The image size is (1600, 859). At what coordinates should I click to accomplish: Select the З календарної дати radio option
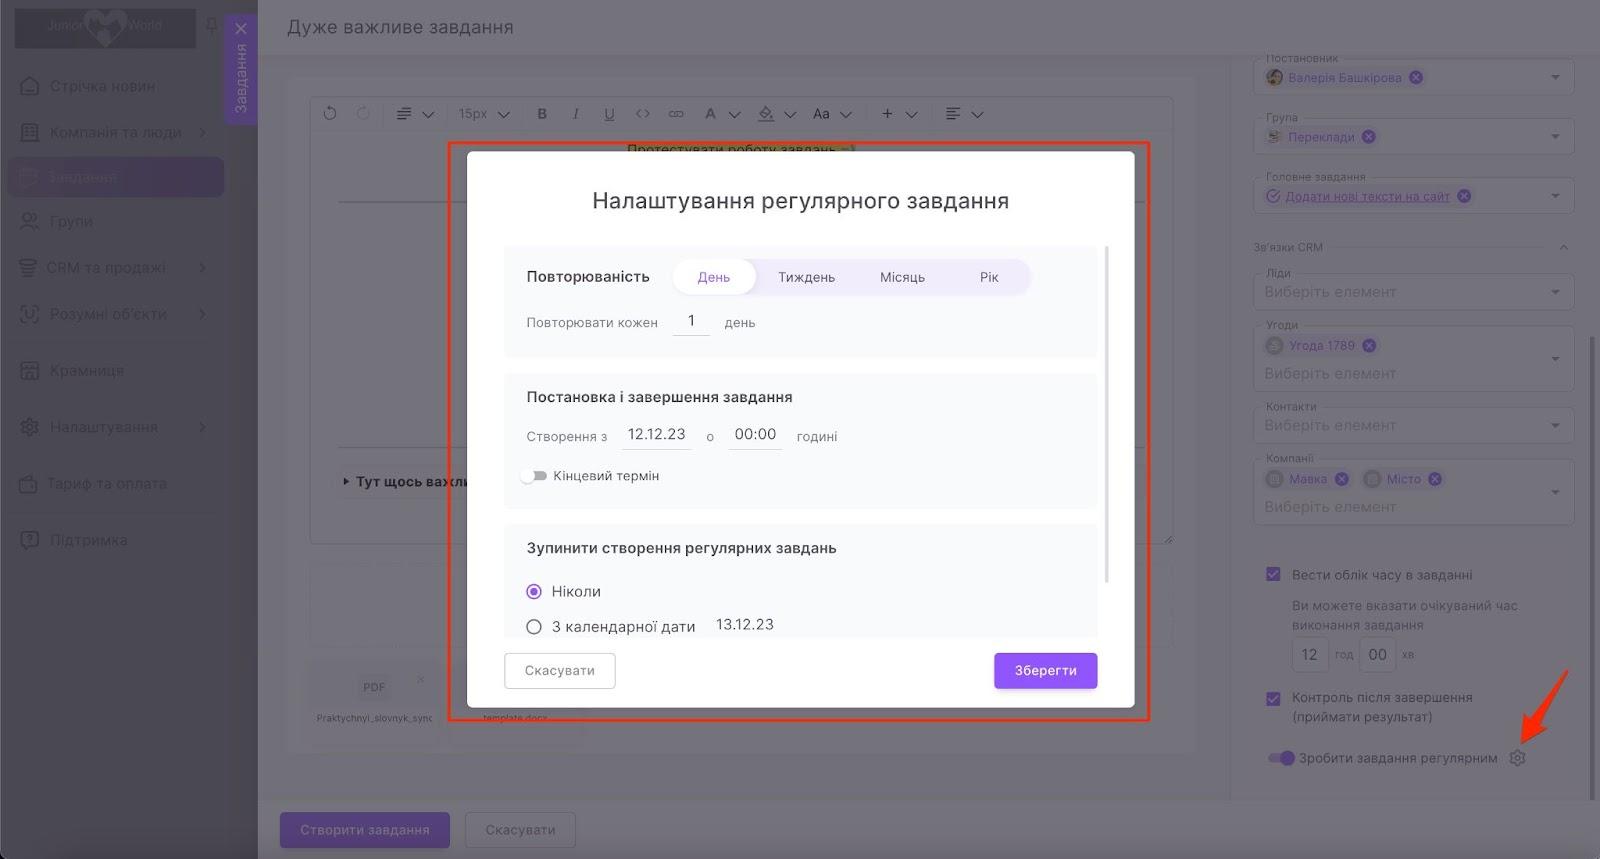pos(534,627)
